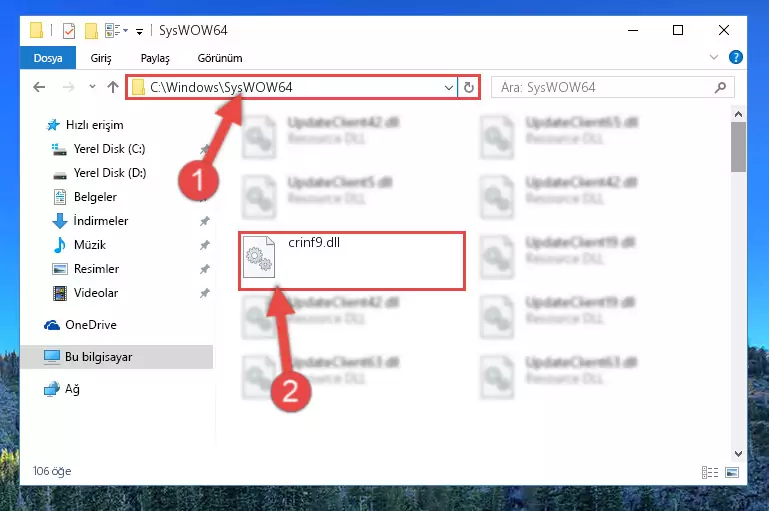Viewport: 769px width, 511px height.
Task: Select OneDrive in navigation pane
Action: coord(91,325)
